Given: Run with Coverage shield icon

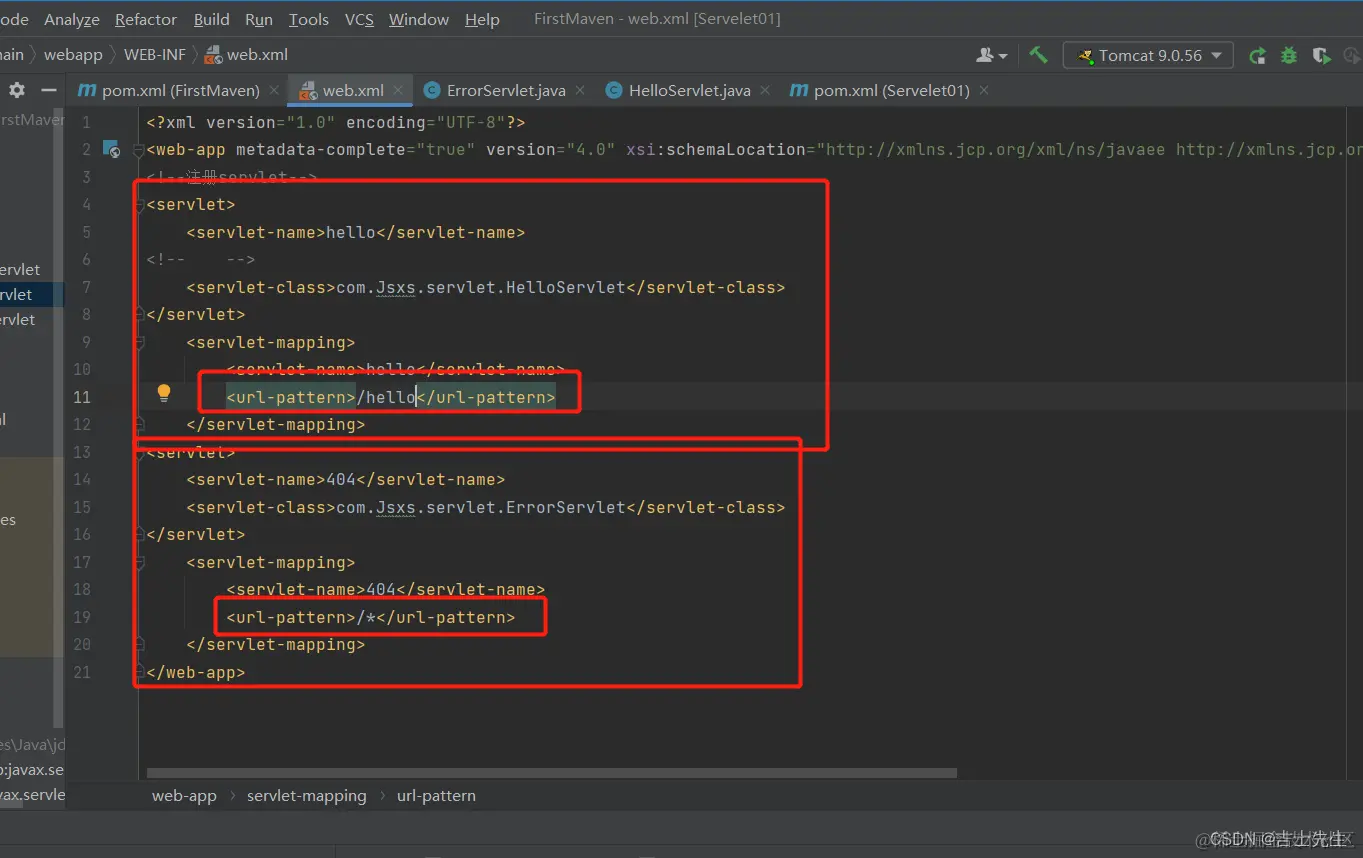Looking at the screenshot, I should [1321, 56].
